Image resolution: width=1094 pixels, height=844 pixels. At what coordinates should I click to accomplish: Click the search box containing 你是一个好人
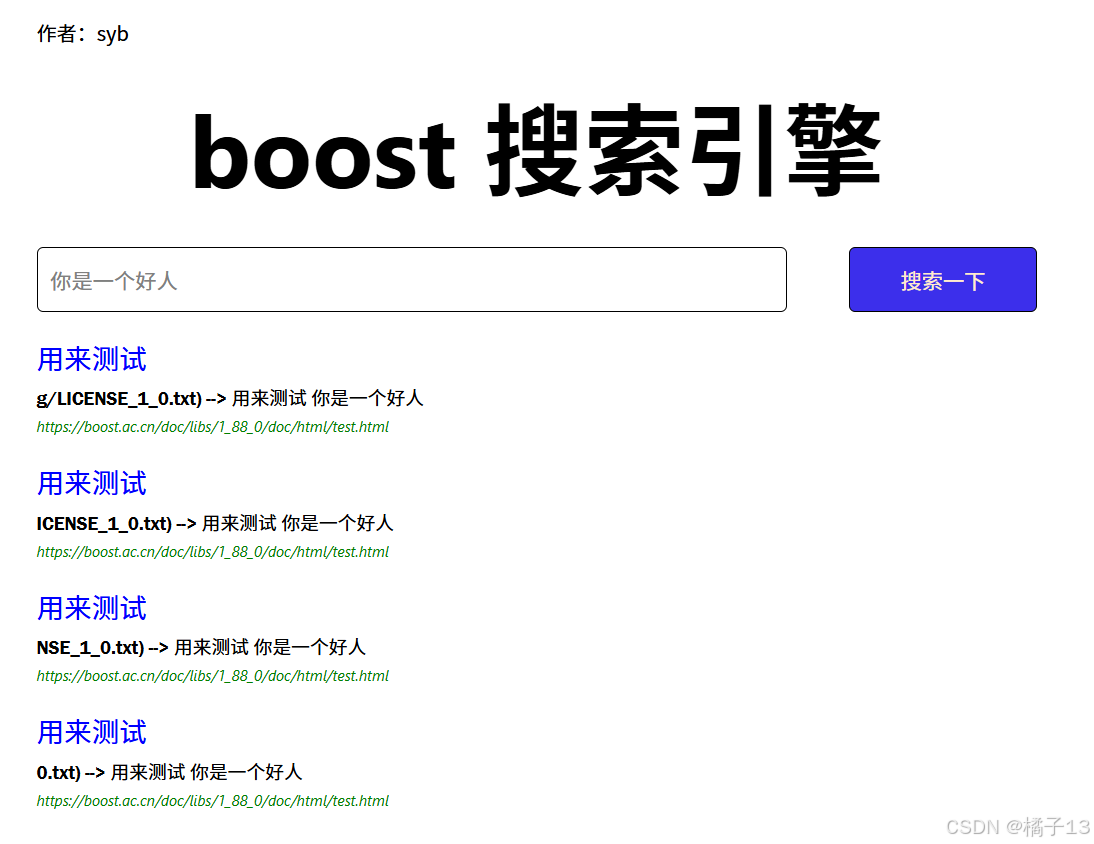[x=412, y=280]
